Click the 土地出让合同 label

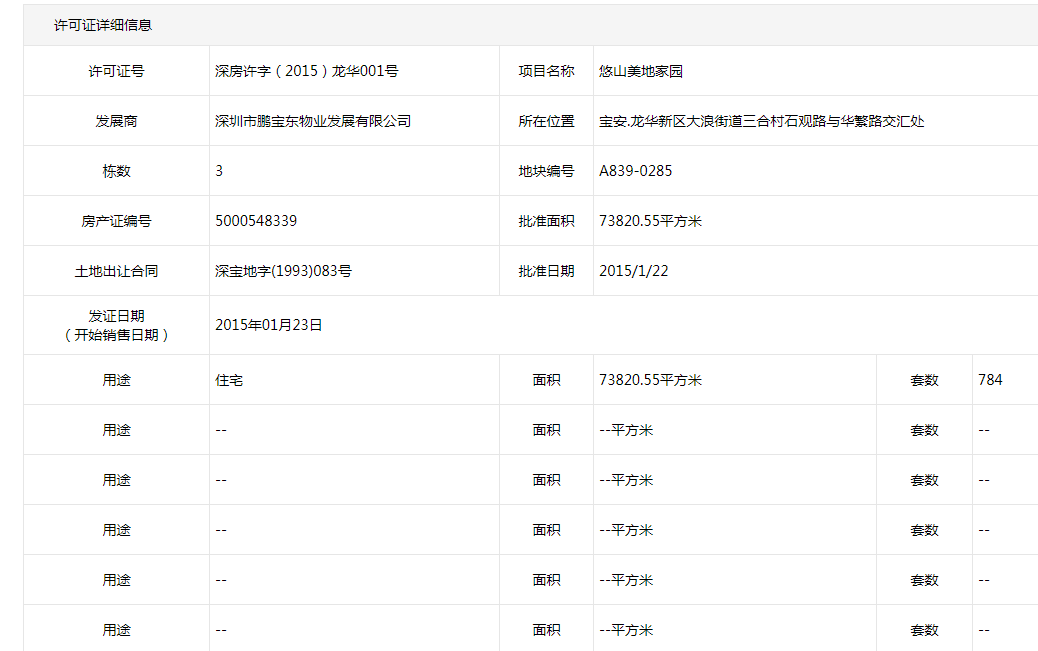tap(117, 271)
